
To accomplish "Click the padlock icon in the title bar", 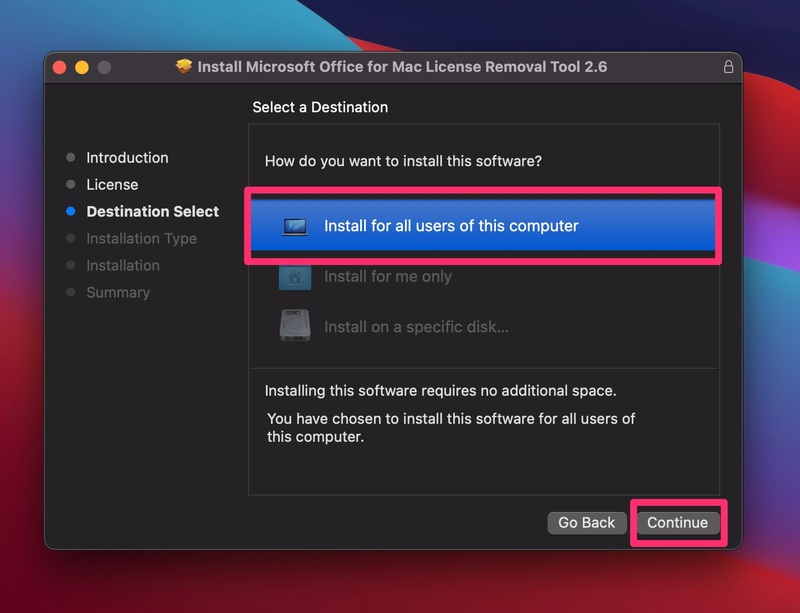I will (x=728, y=67).
